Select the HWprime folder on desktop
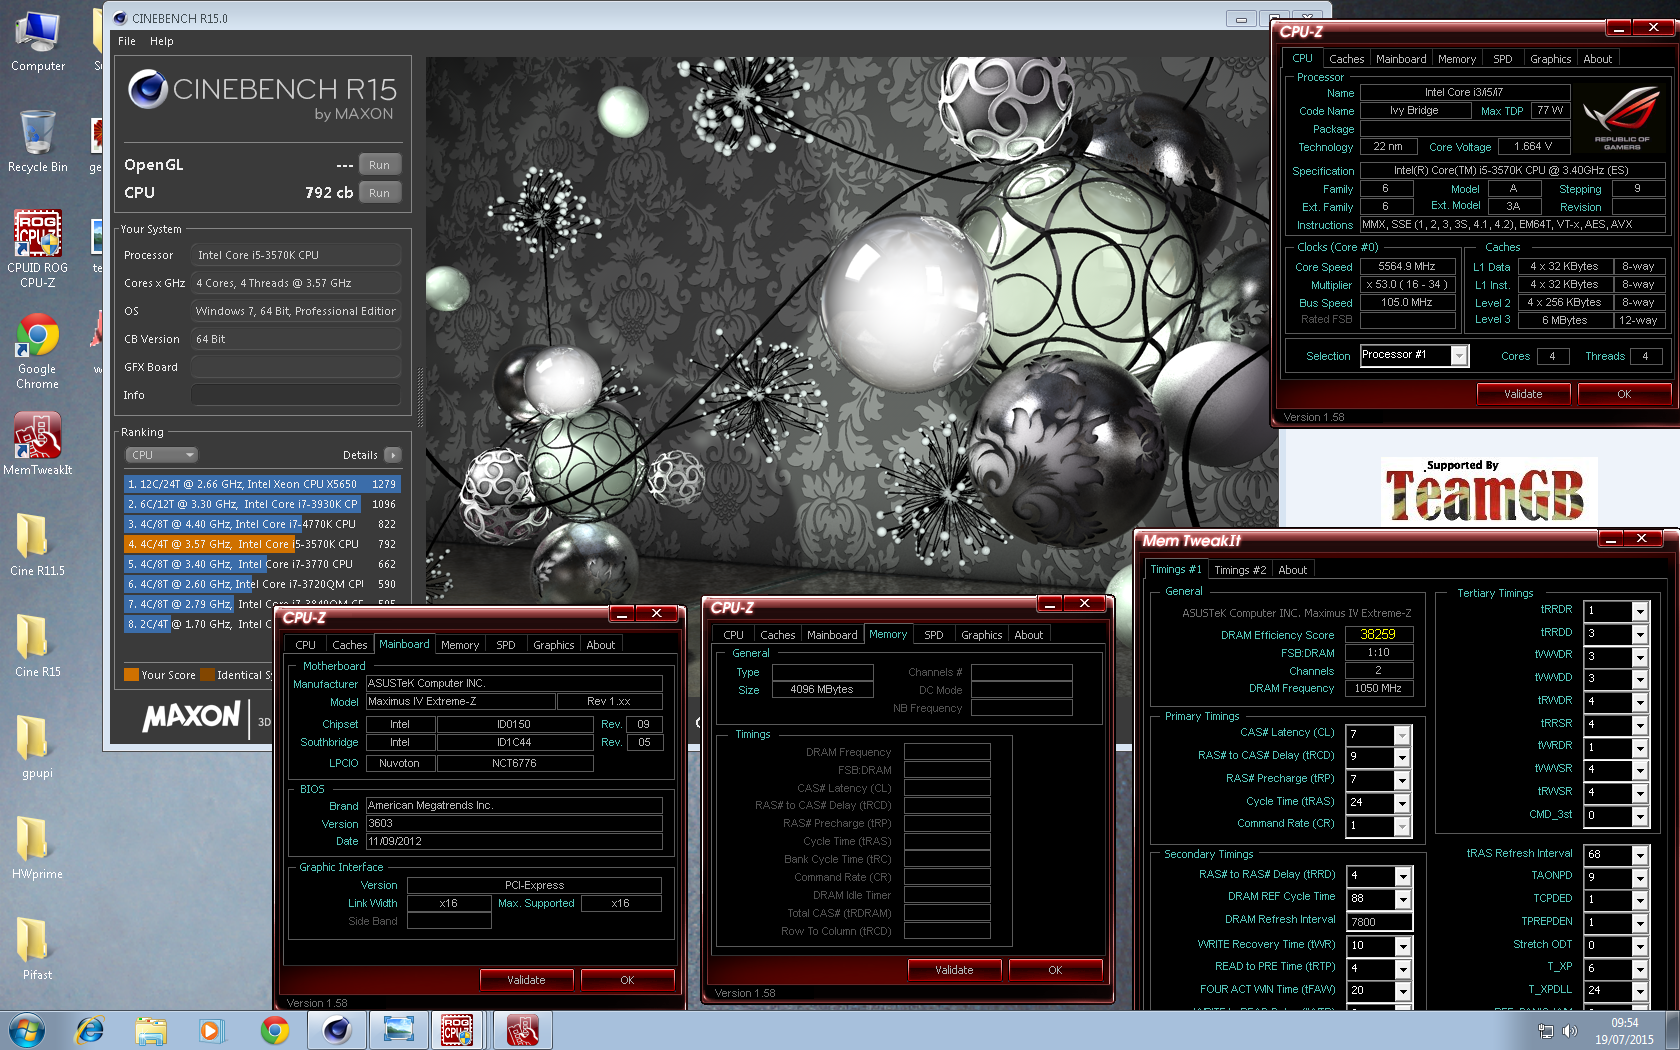The width and height of the screenshot is (1680, 1050). (38, 847)
